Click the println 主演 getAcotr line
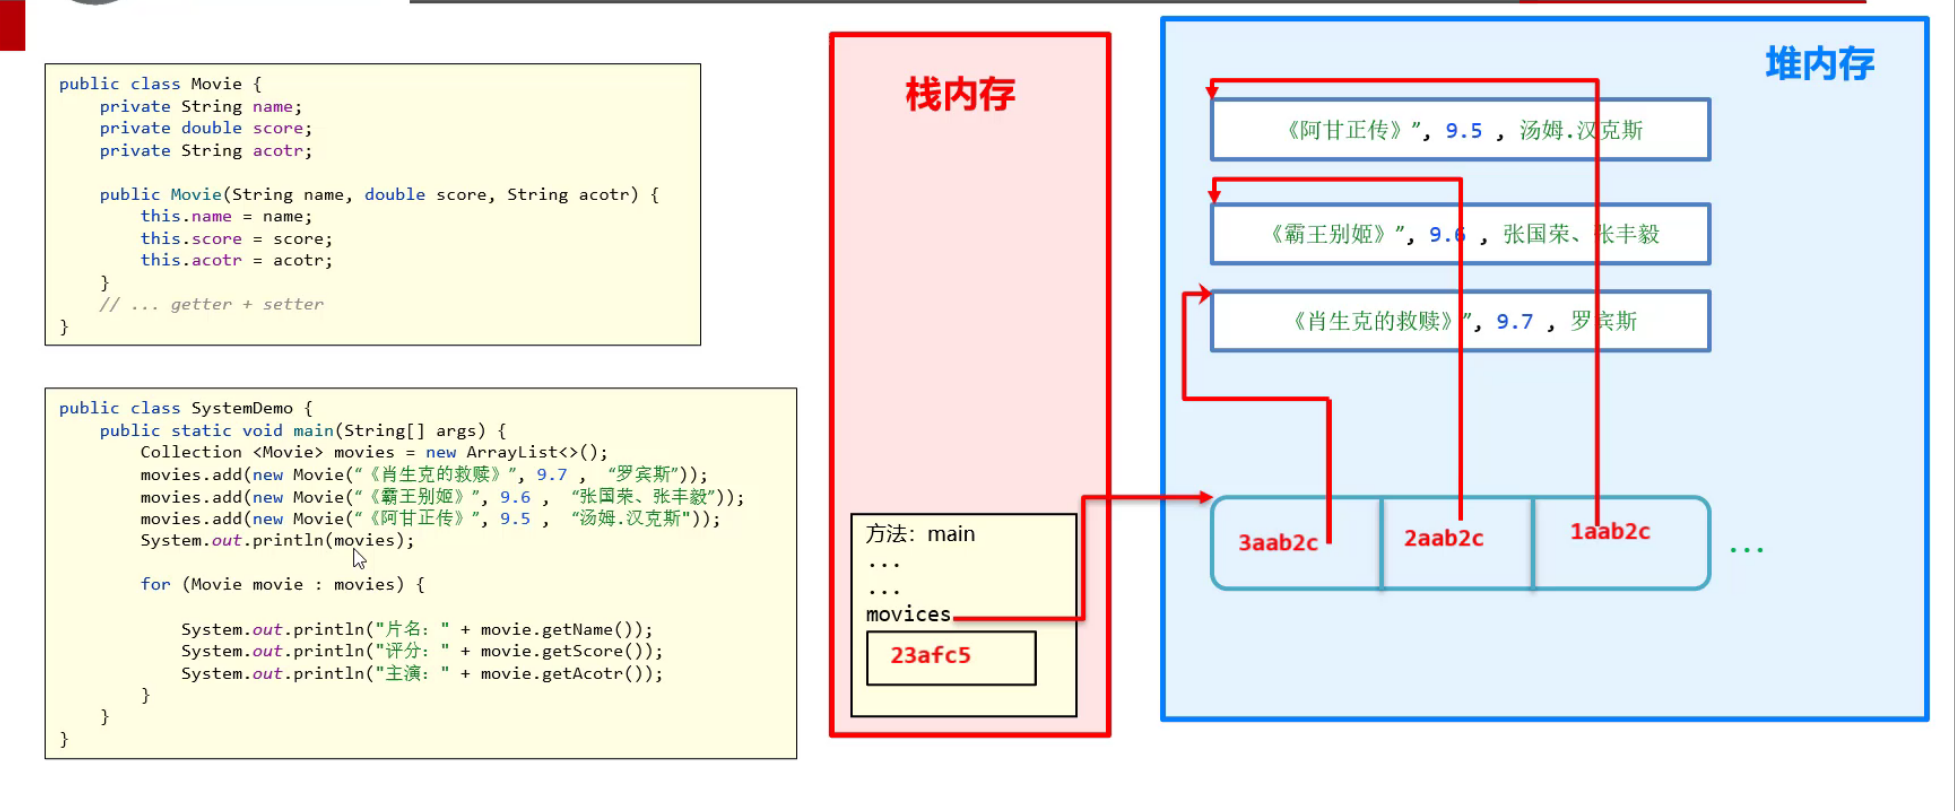 (x=422, y=673)
